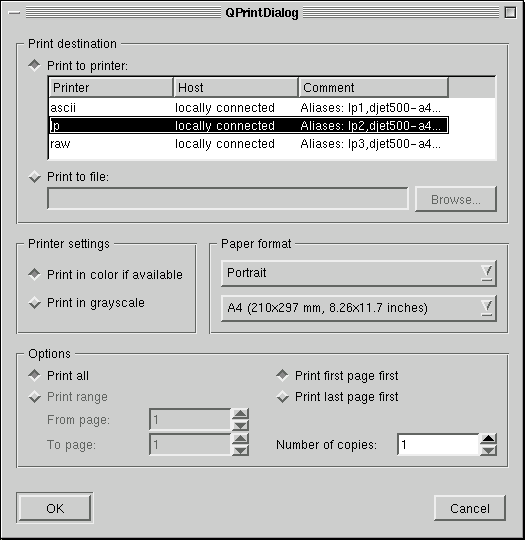
Task: Open the Portrait orientation dropdown
Action: [x=359, y=273]
